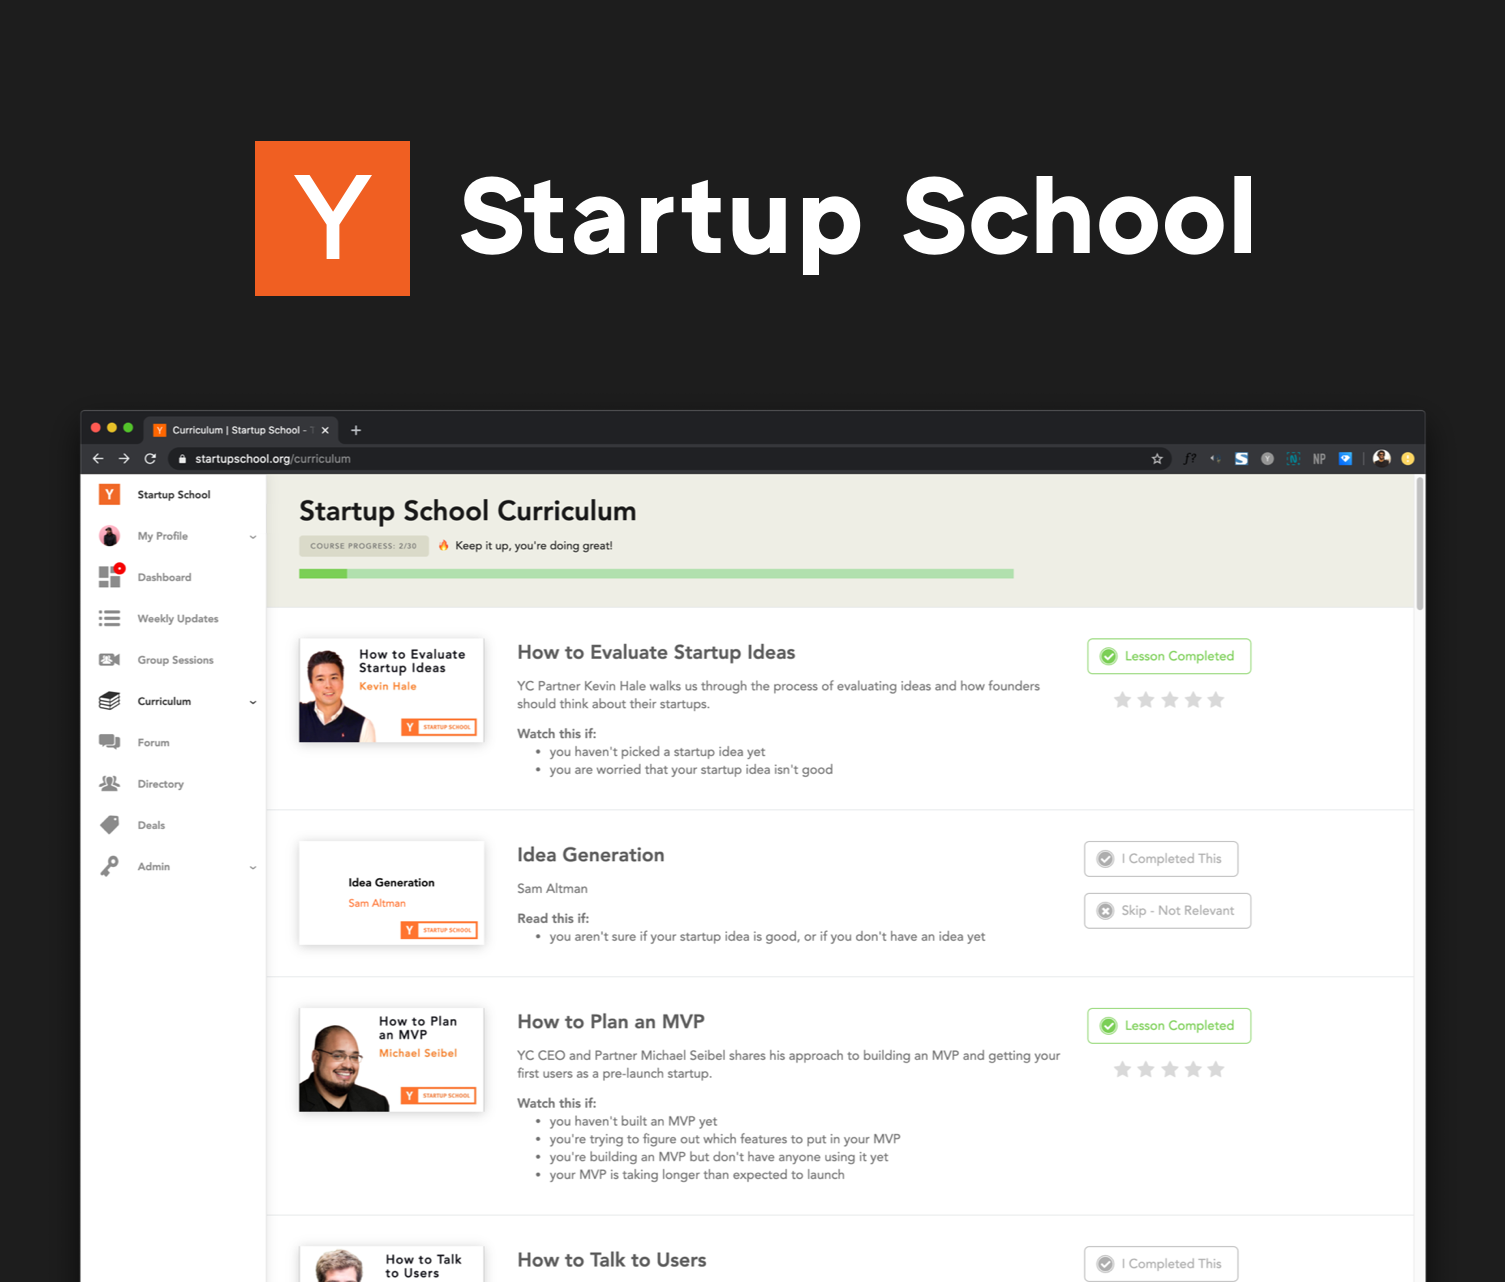This screenshot has width=1505, height=1282.
Task: Mark Idea Generation as completed
Action: tap(1160, 859)
